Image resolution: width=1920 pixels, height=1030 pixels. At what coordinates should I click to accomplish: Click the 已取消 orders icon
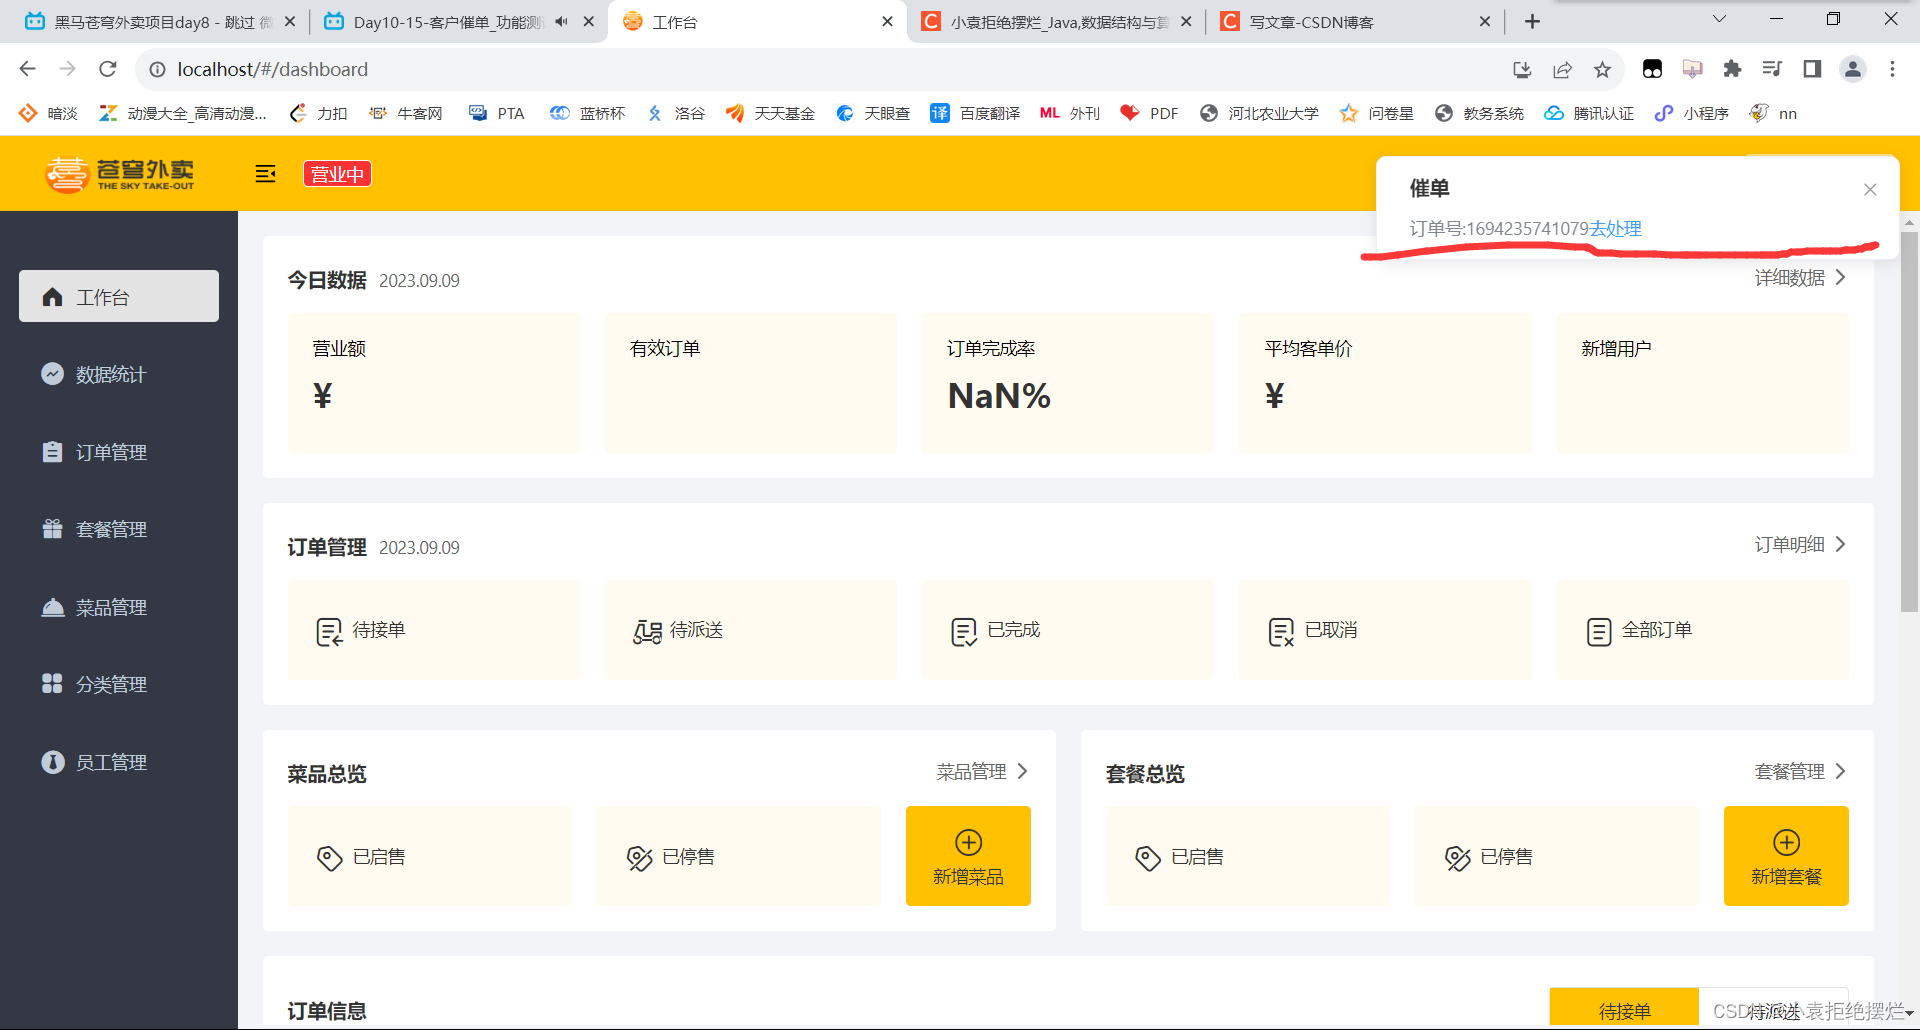coord(1280,630)
